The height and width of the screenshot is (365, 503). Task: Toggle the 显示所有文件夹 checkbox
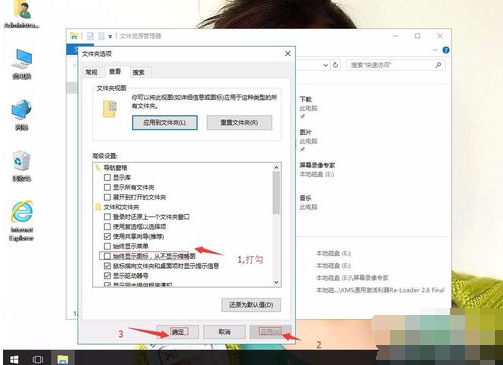[107, 187]
